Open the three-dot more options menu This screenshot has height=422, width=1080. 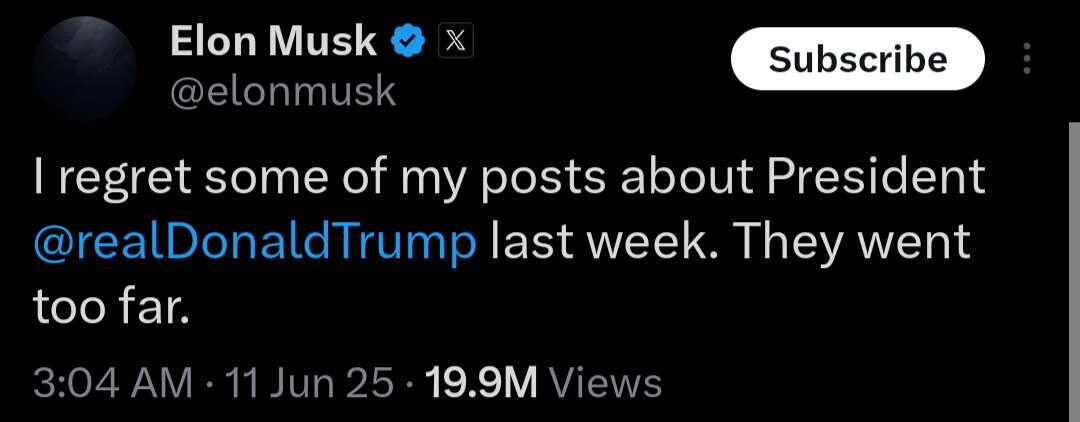tap(1027, 59)
